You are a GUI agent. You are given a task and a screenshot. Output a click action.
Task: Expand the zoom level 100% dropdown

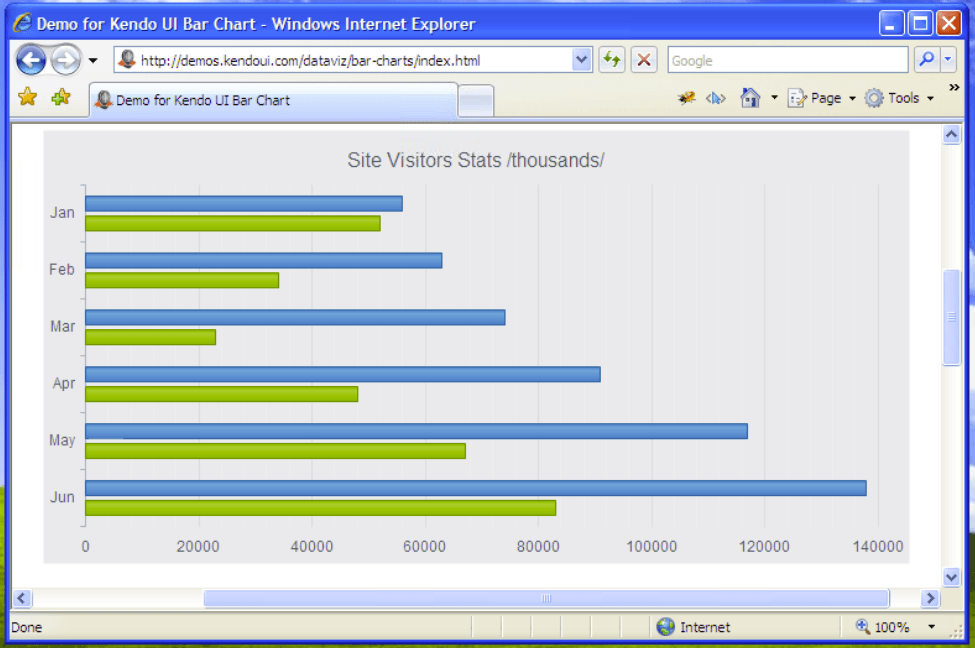coord(931,627)
